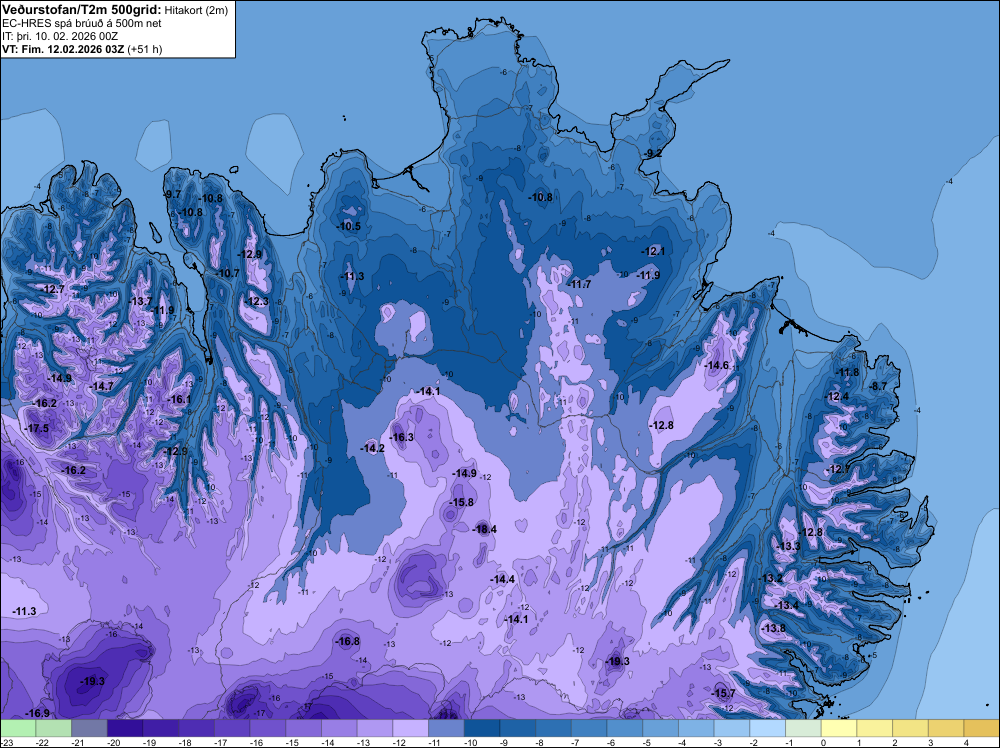Image resolution: width=1000 pixels, height=748 pixels.
Task: Click the -9.2 temperature label
Action: [654, 154]
